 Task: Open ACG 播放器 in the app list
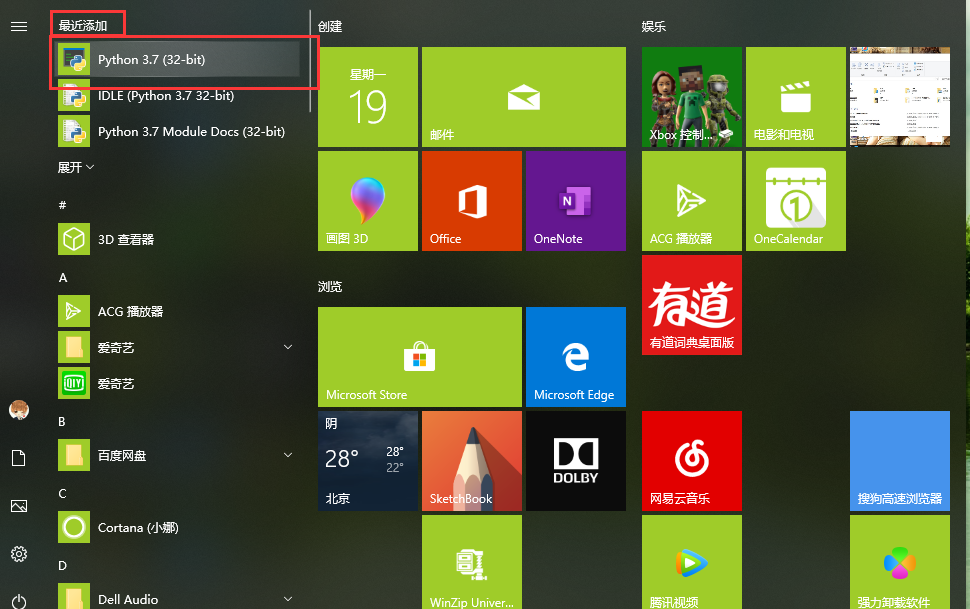[x=178, y=311]
